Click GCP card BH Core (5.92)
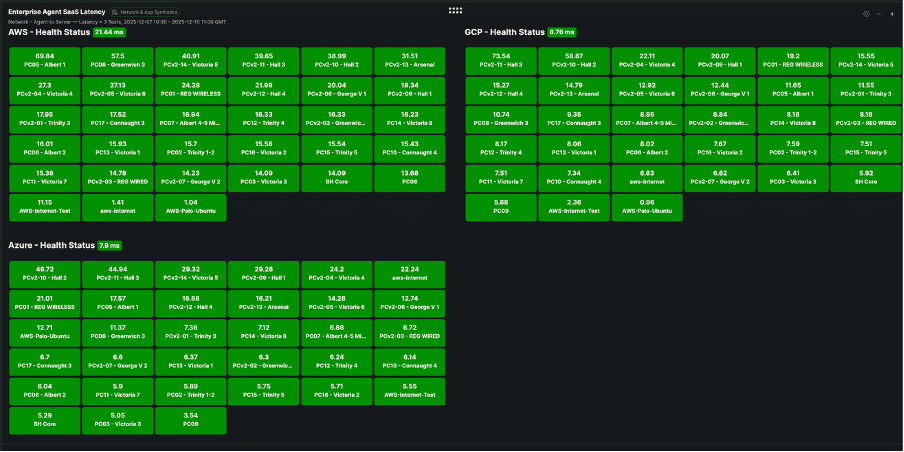The height and width of the screenshot is (452, 904). click(866, 178)
